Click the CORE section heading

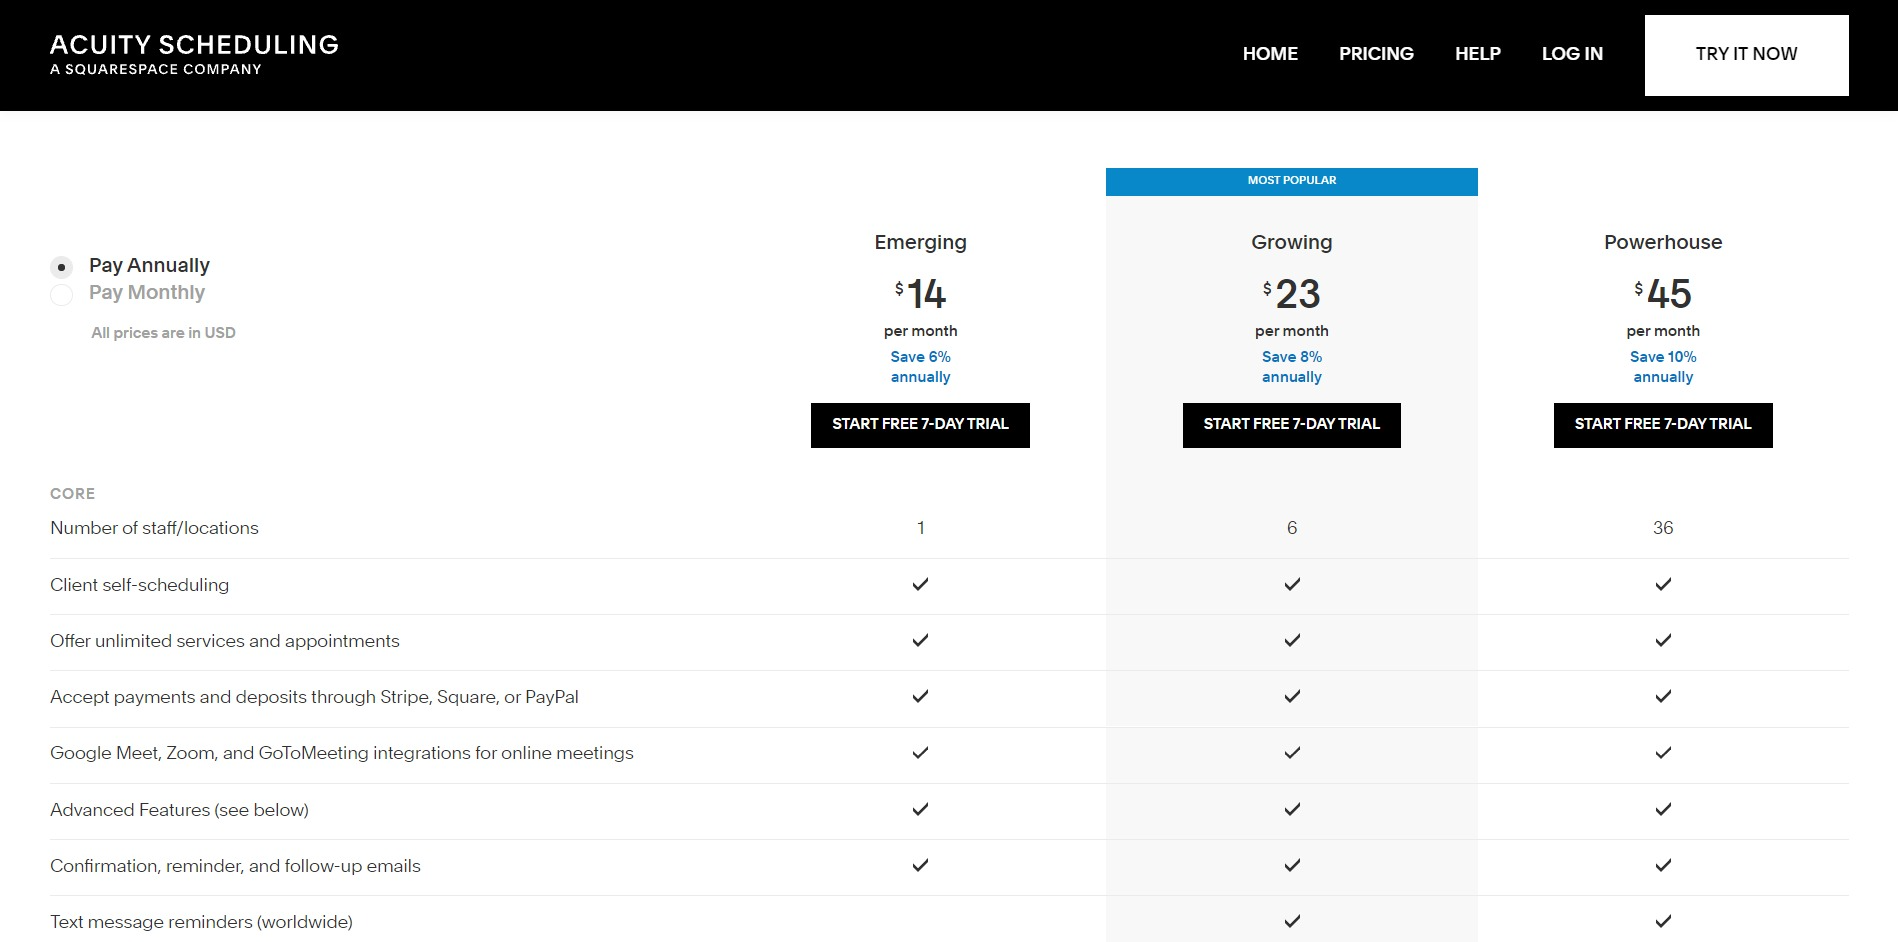click(x=73, y=494)
